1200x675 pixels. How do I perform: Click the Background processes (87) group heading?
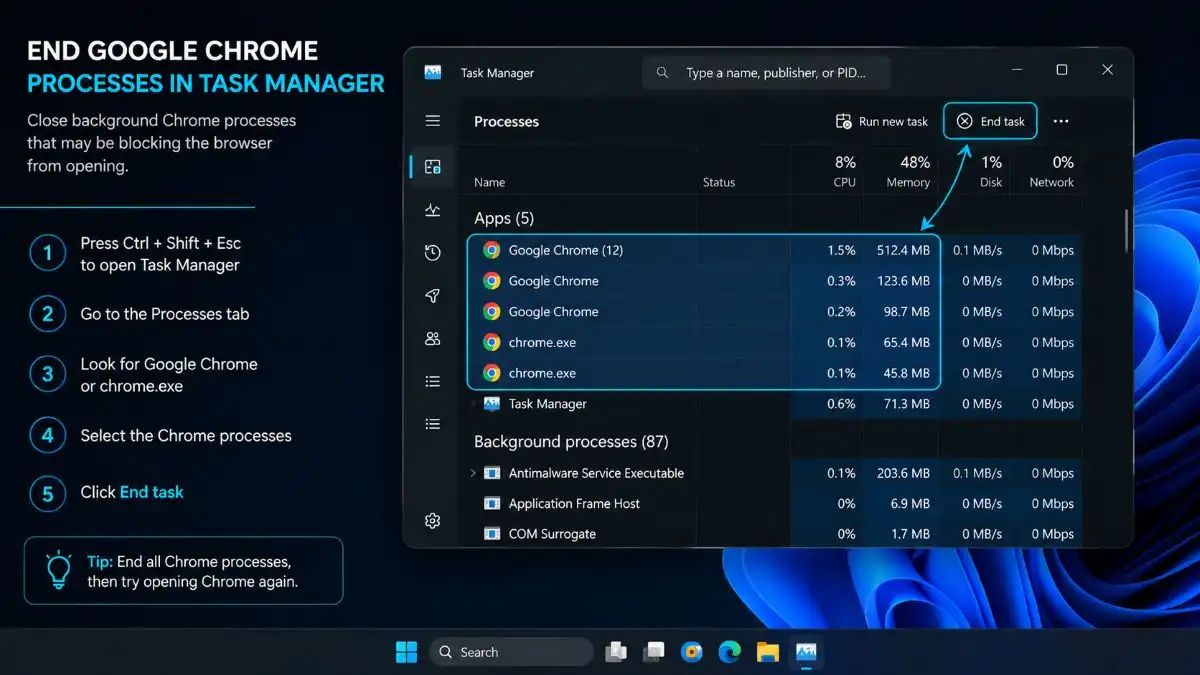[571, 441]
